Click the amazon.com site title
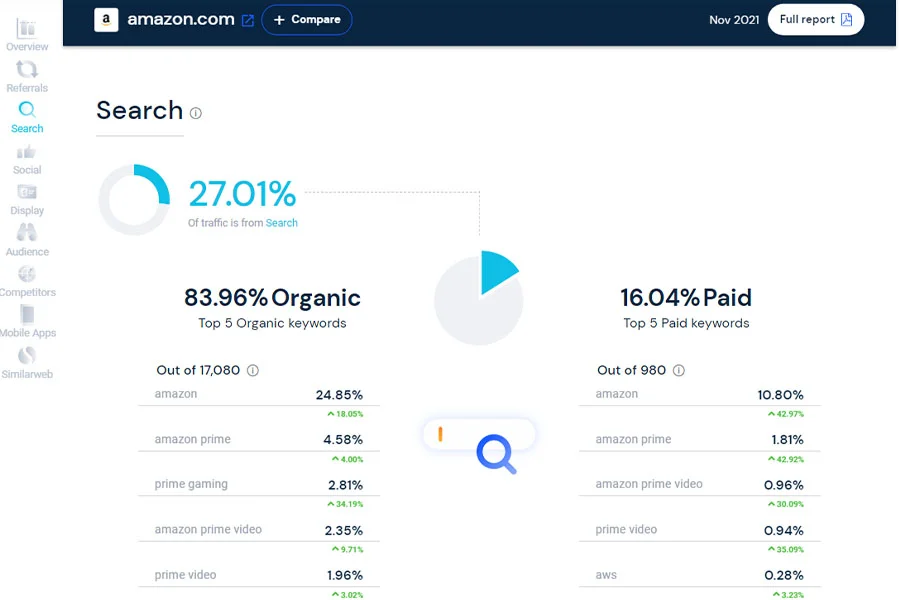Viewport: 900px width, 600px height. (x=181, y=20)
